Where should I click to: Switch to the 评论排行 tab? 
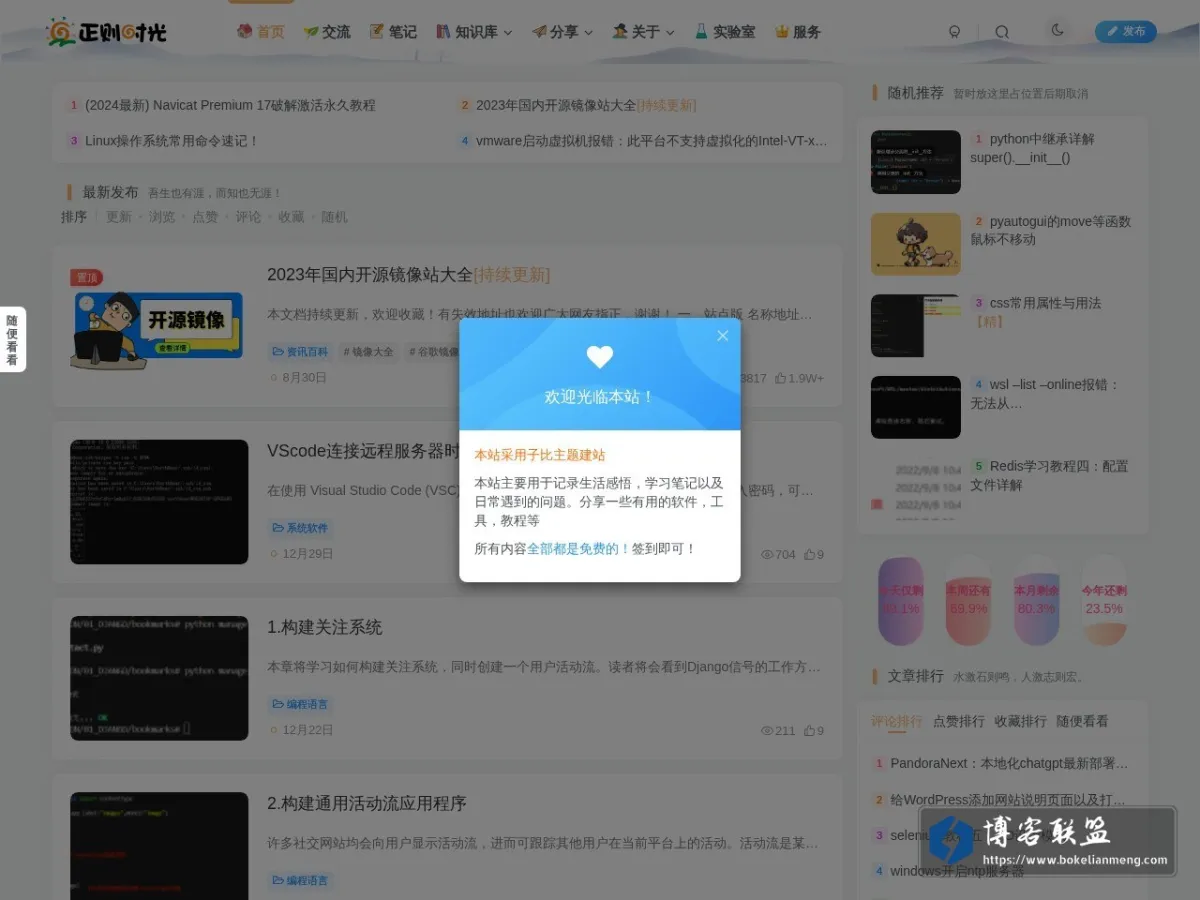897,721
